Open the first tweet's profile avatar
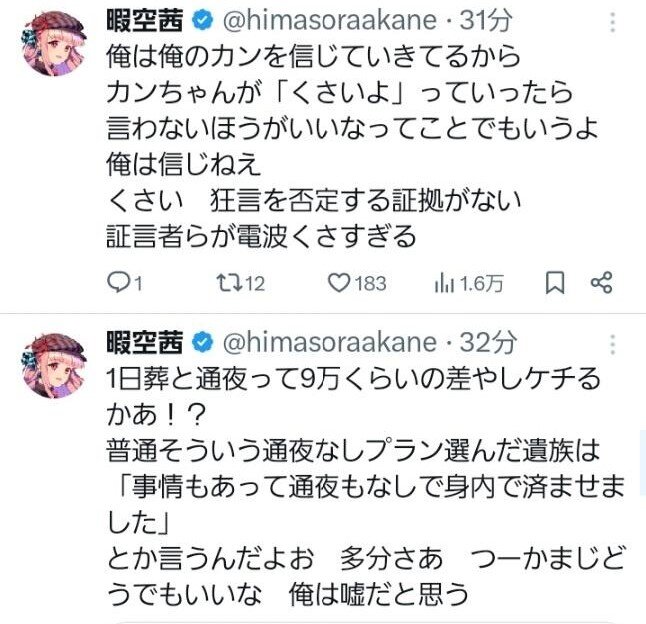 pos(54,43)
